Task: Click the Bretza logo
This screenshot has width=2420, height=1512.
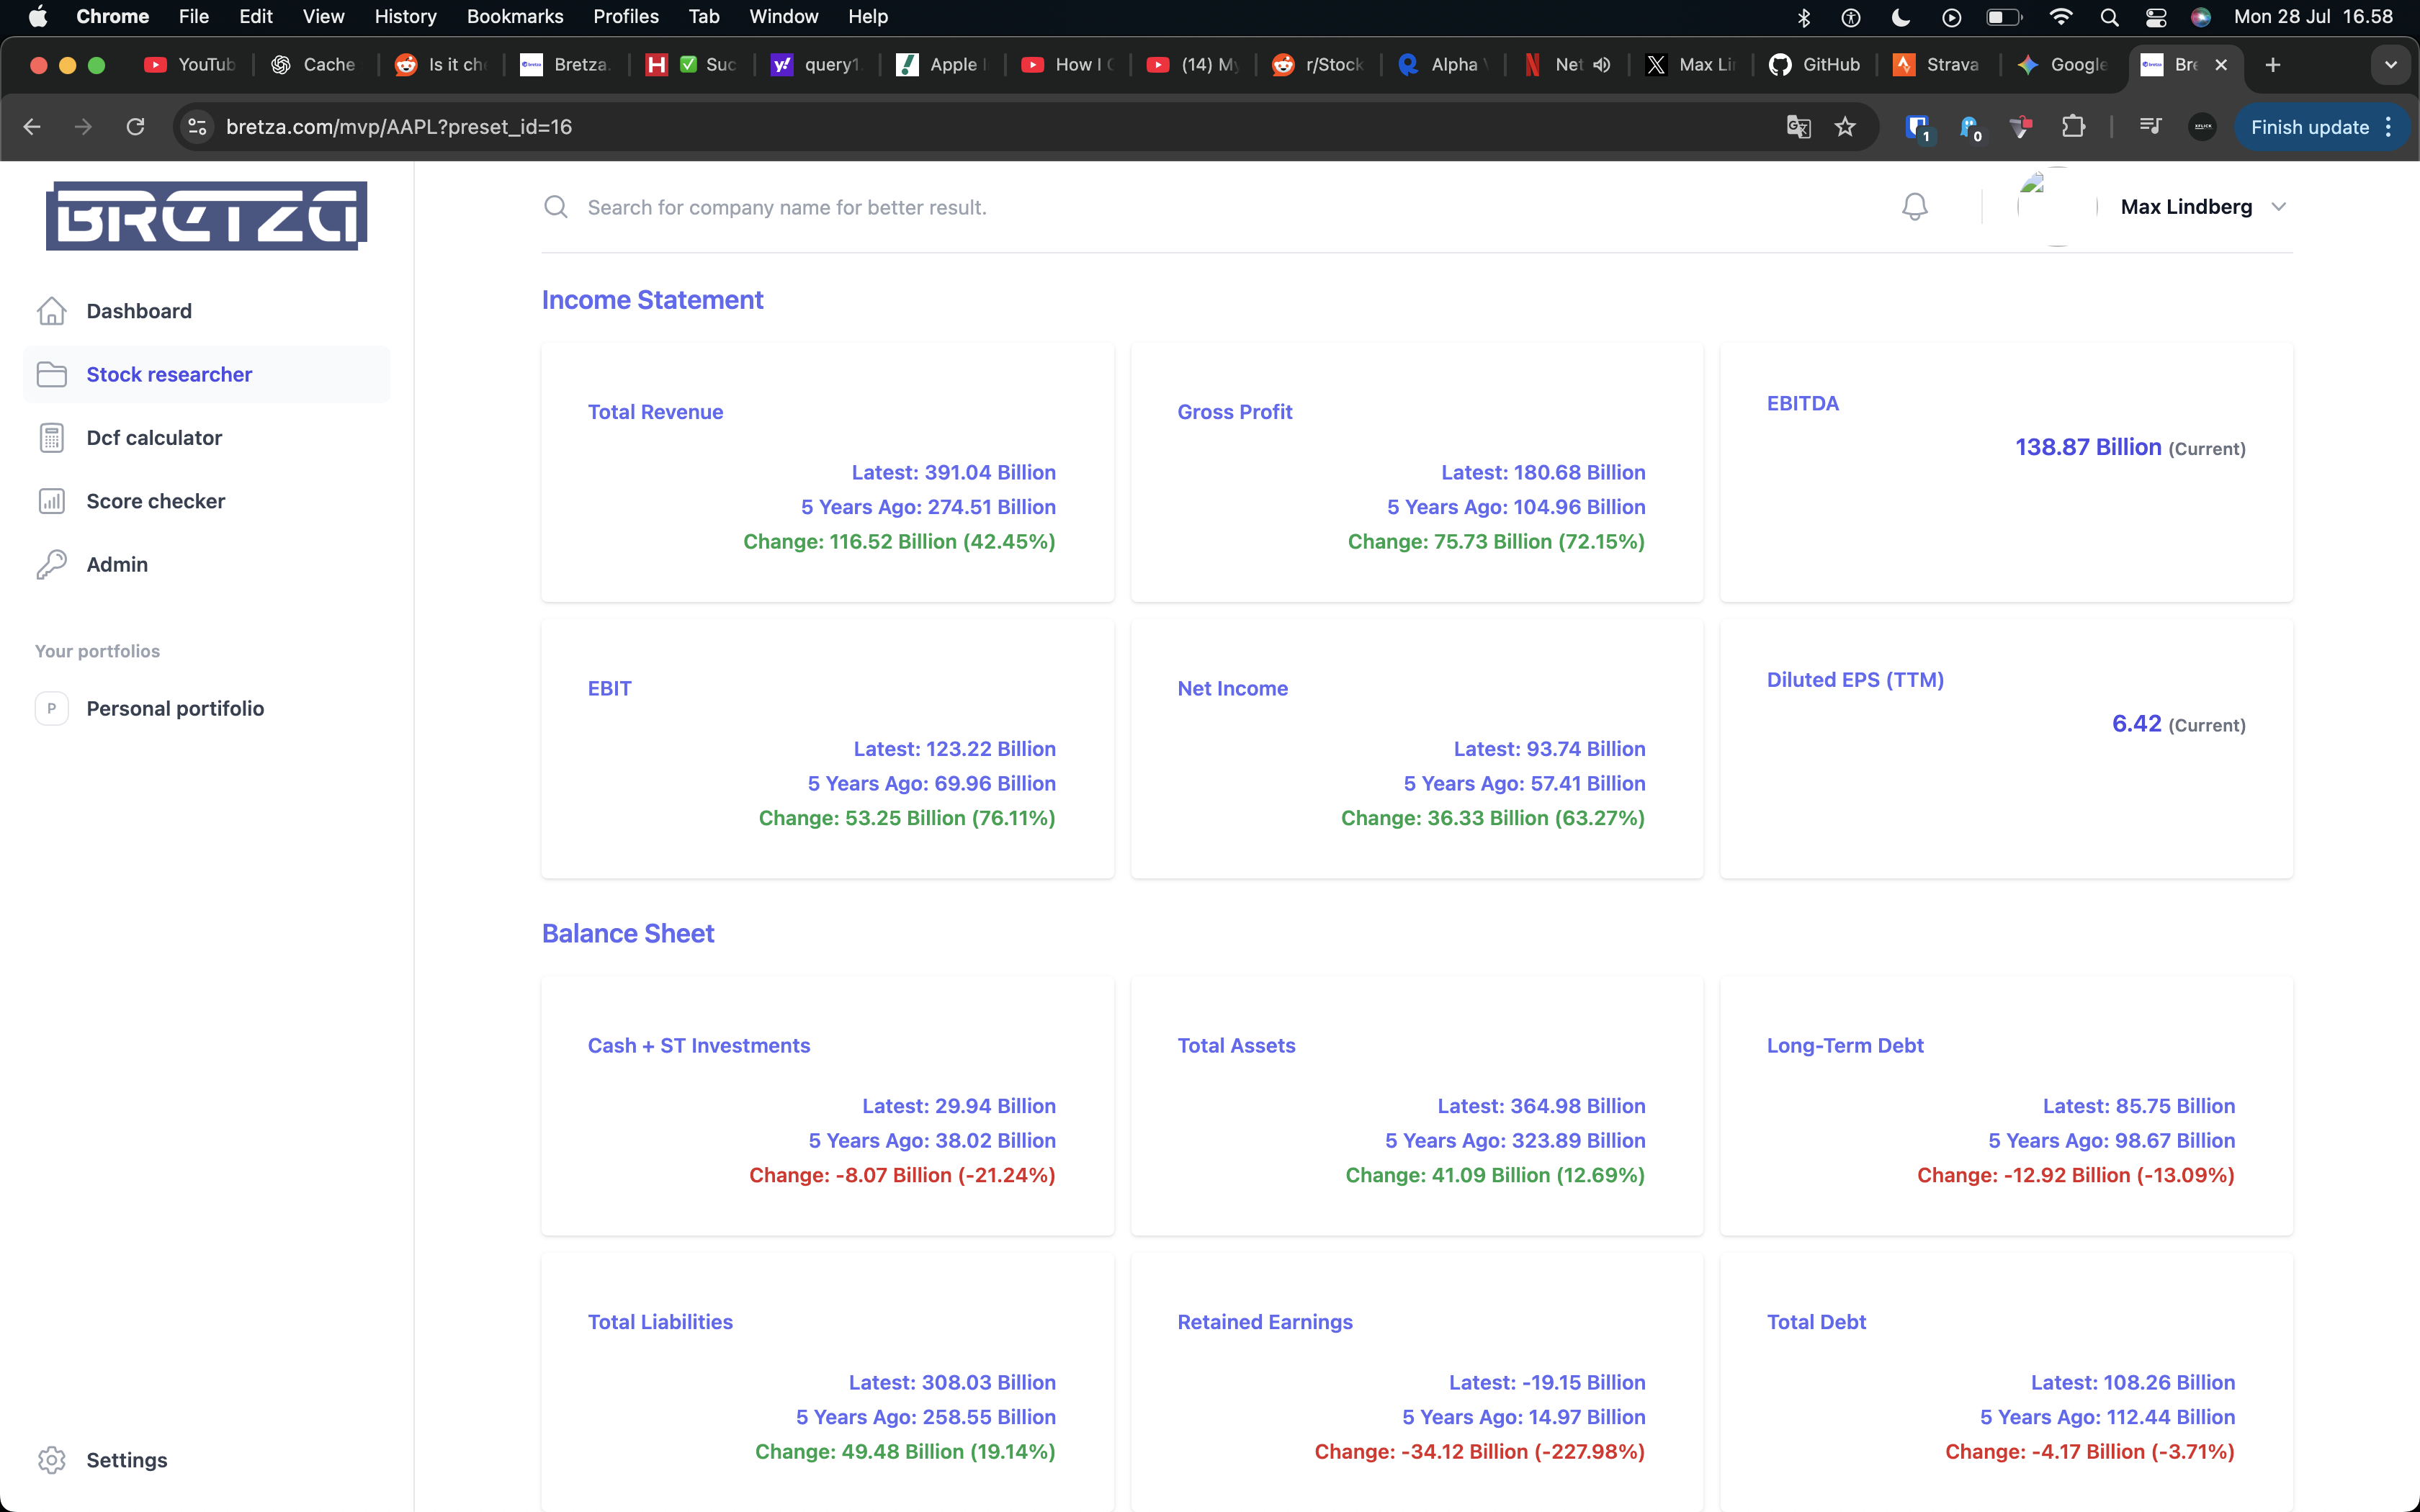Action: [206, 216]
